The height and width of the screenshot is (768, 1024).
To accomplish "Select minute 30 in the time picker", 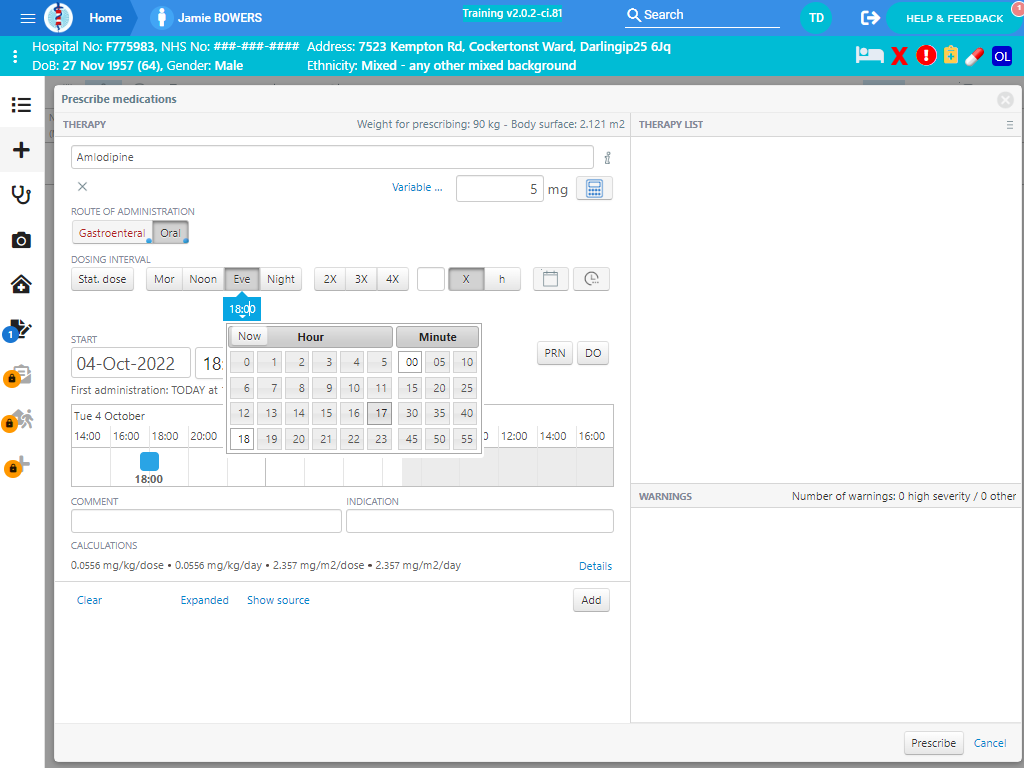I will tap(411, 413).
